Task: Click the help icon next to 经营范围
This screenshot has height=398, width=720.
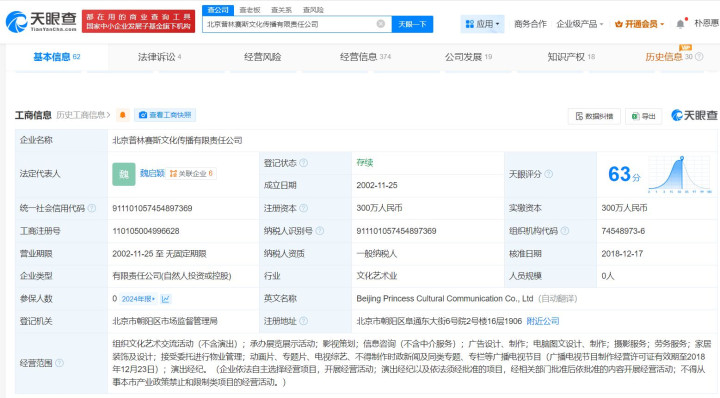Action: [59, 363]
